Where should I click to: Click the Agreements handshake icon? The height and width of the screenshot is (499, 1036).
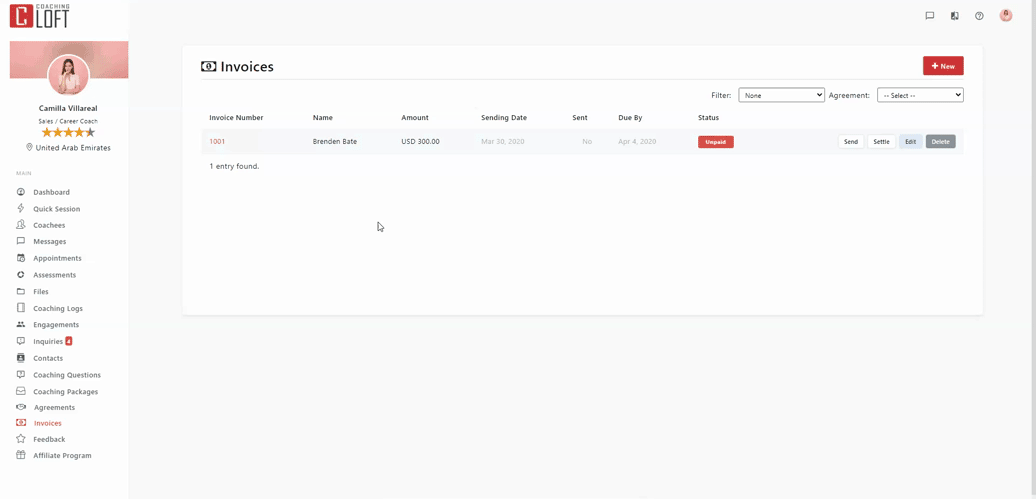[x=20, y=407]
